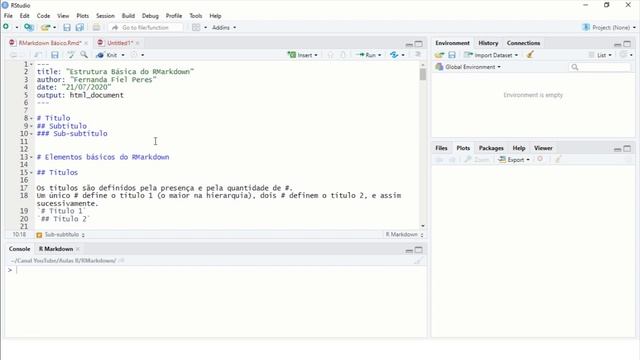This screenshot has height=360, width=640.
Task: Click the workspace panes grid icon
Action: [196, 27]
